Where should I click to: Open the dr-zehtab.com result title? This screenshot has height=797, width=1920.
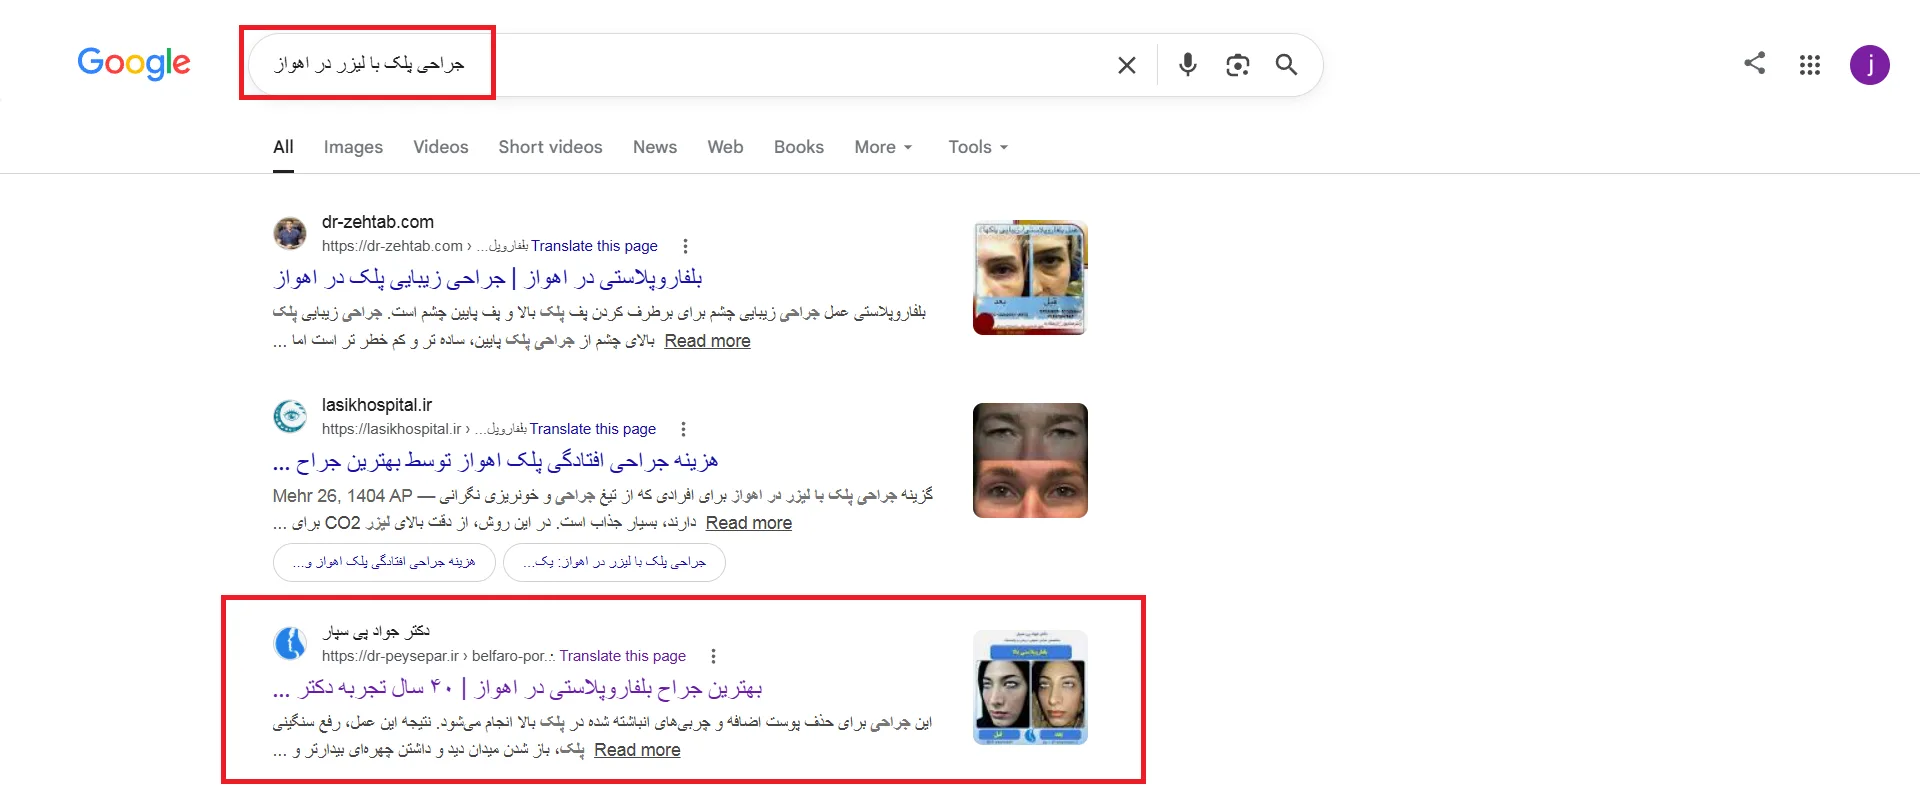(488, 278)
